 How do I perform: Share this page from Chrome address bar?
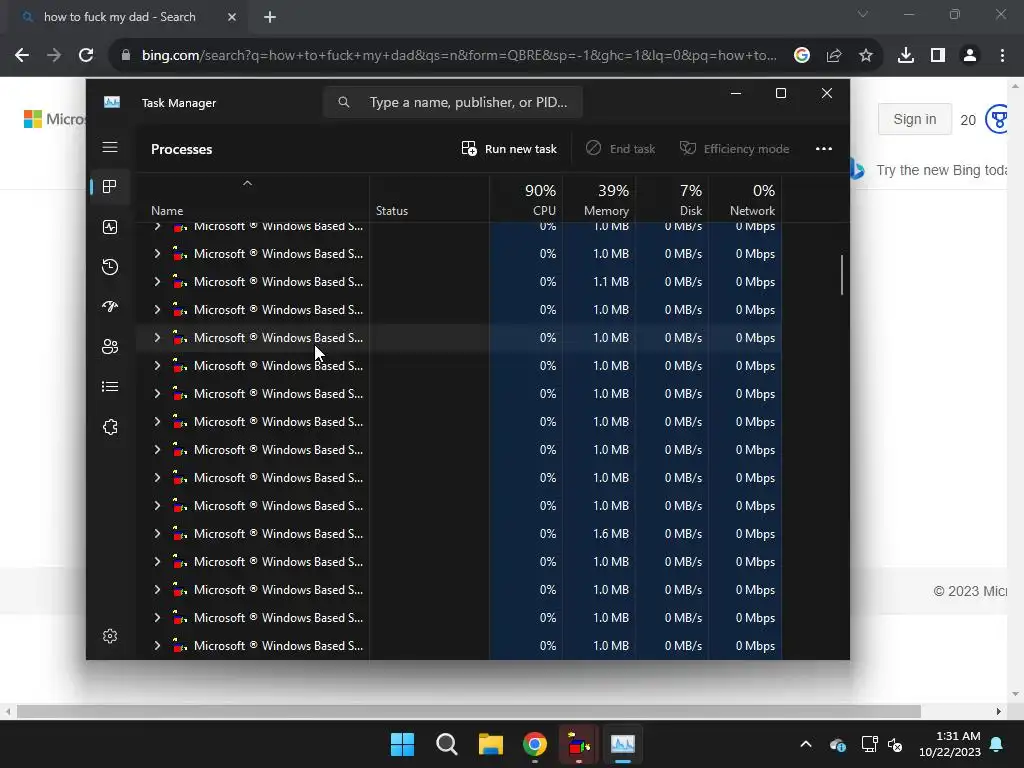pos(834,56)
